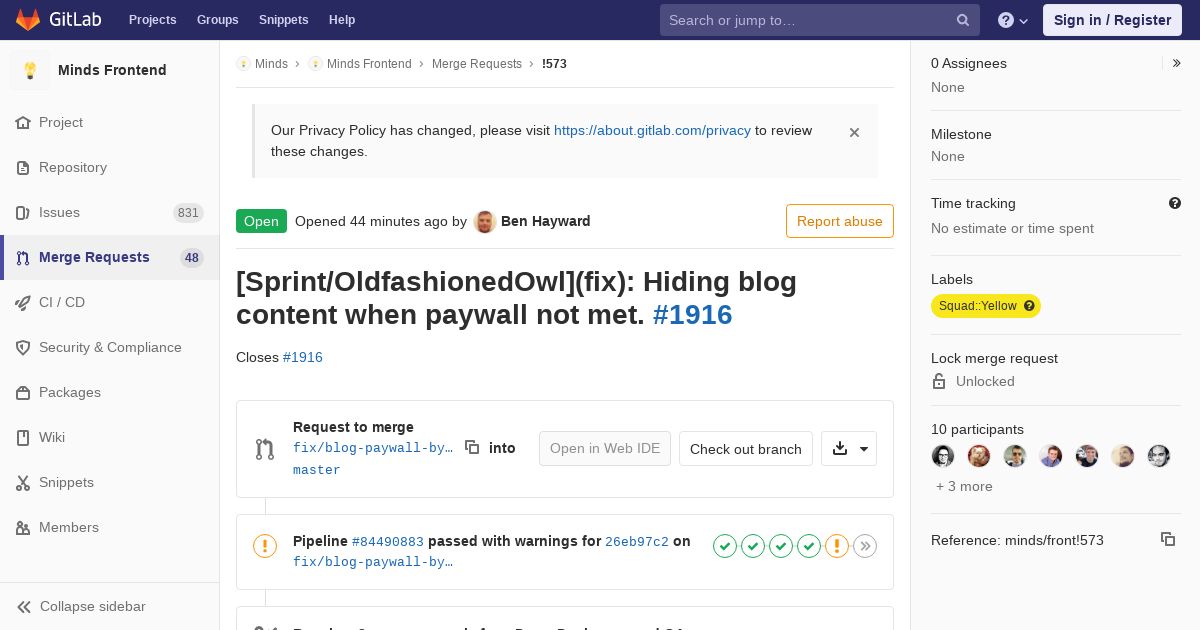Focus the Search or jump to field
Image resolution: width=1200 pixels, height=630 pixels.
820,20
